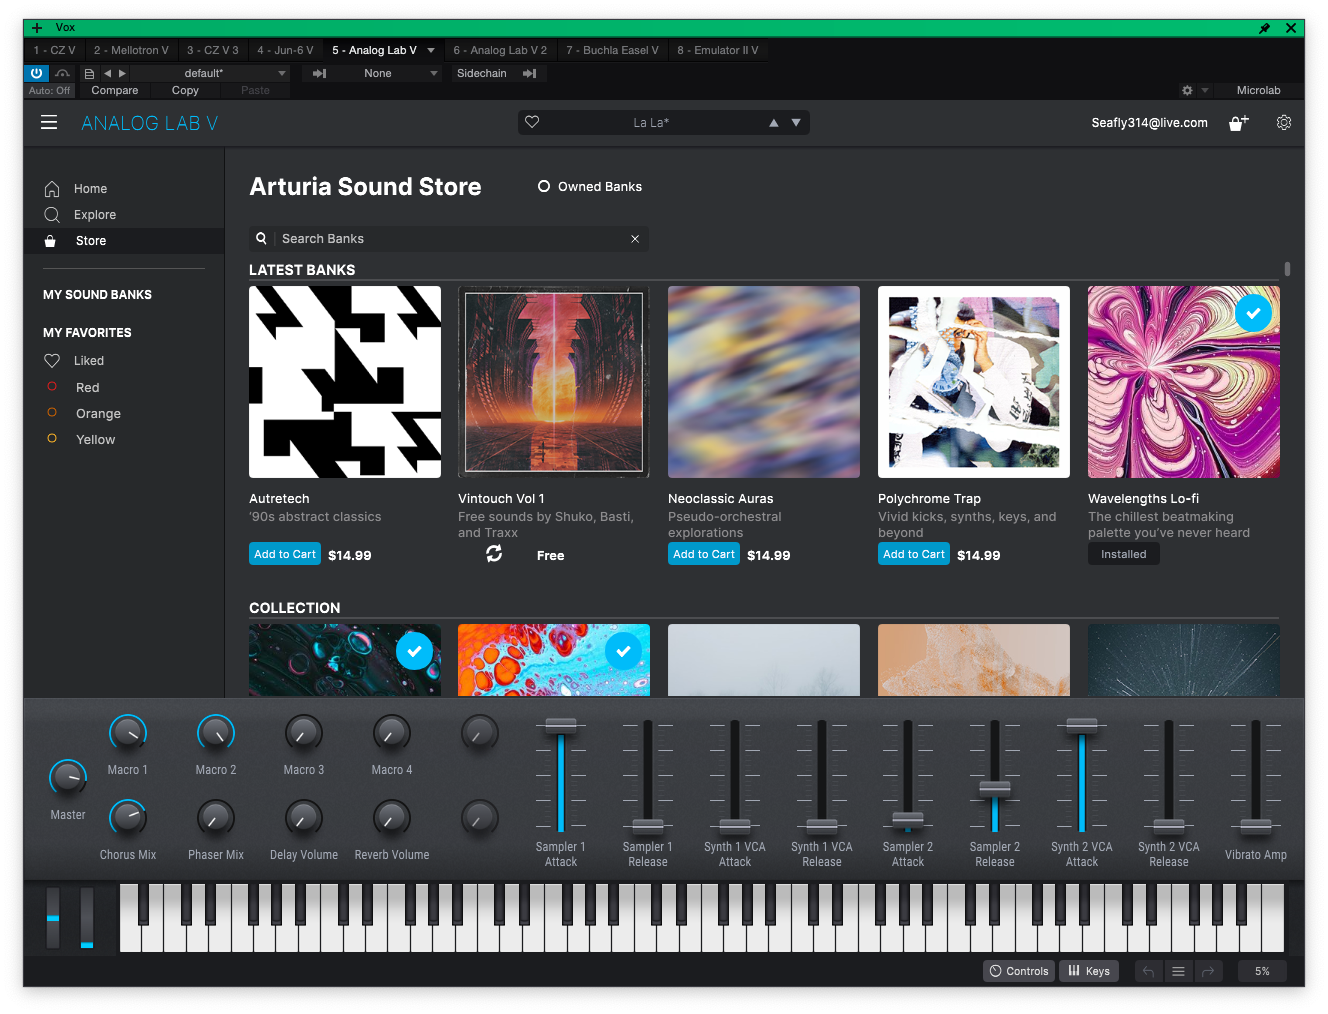
Task: Switch to the 2 - Mellotron V tab
Action: (131, 50)
